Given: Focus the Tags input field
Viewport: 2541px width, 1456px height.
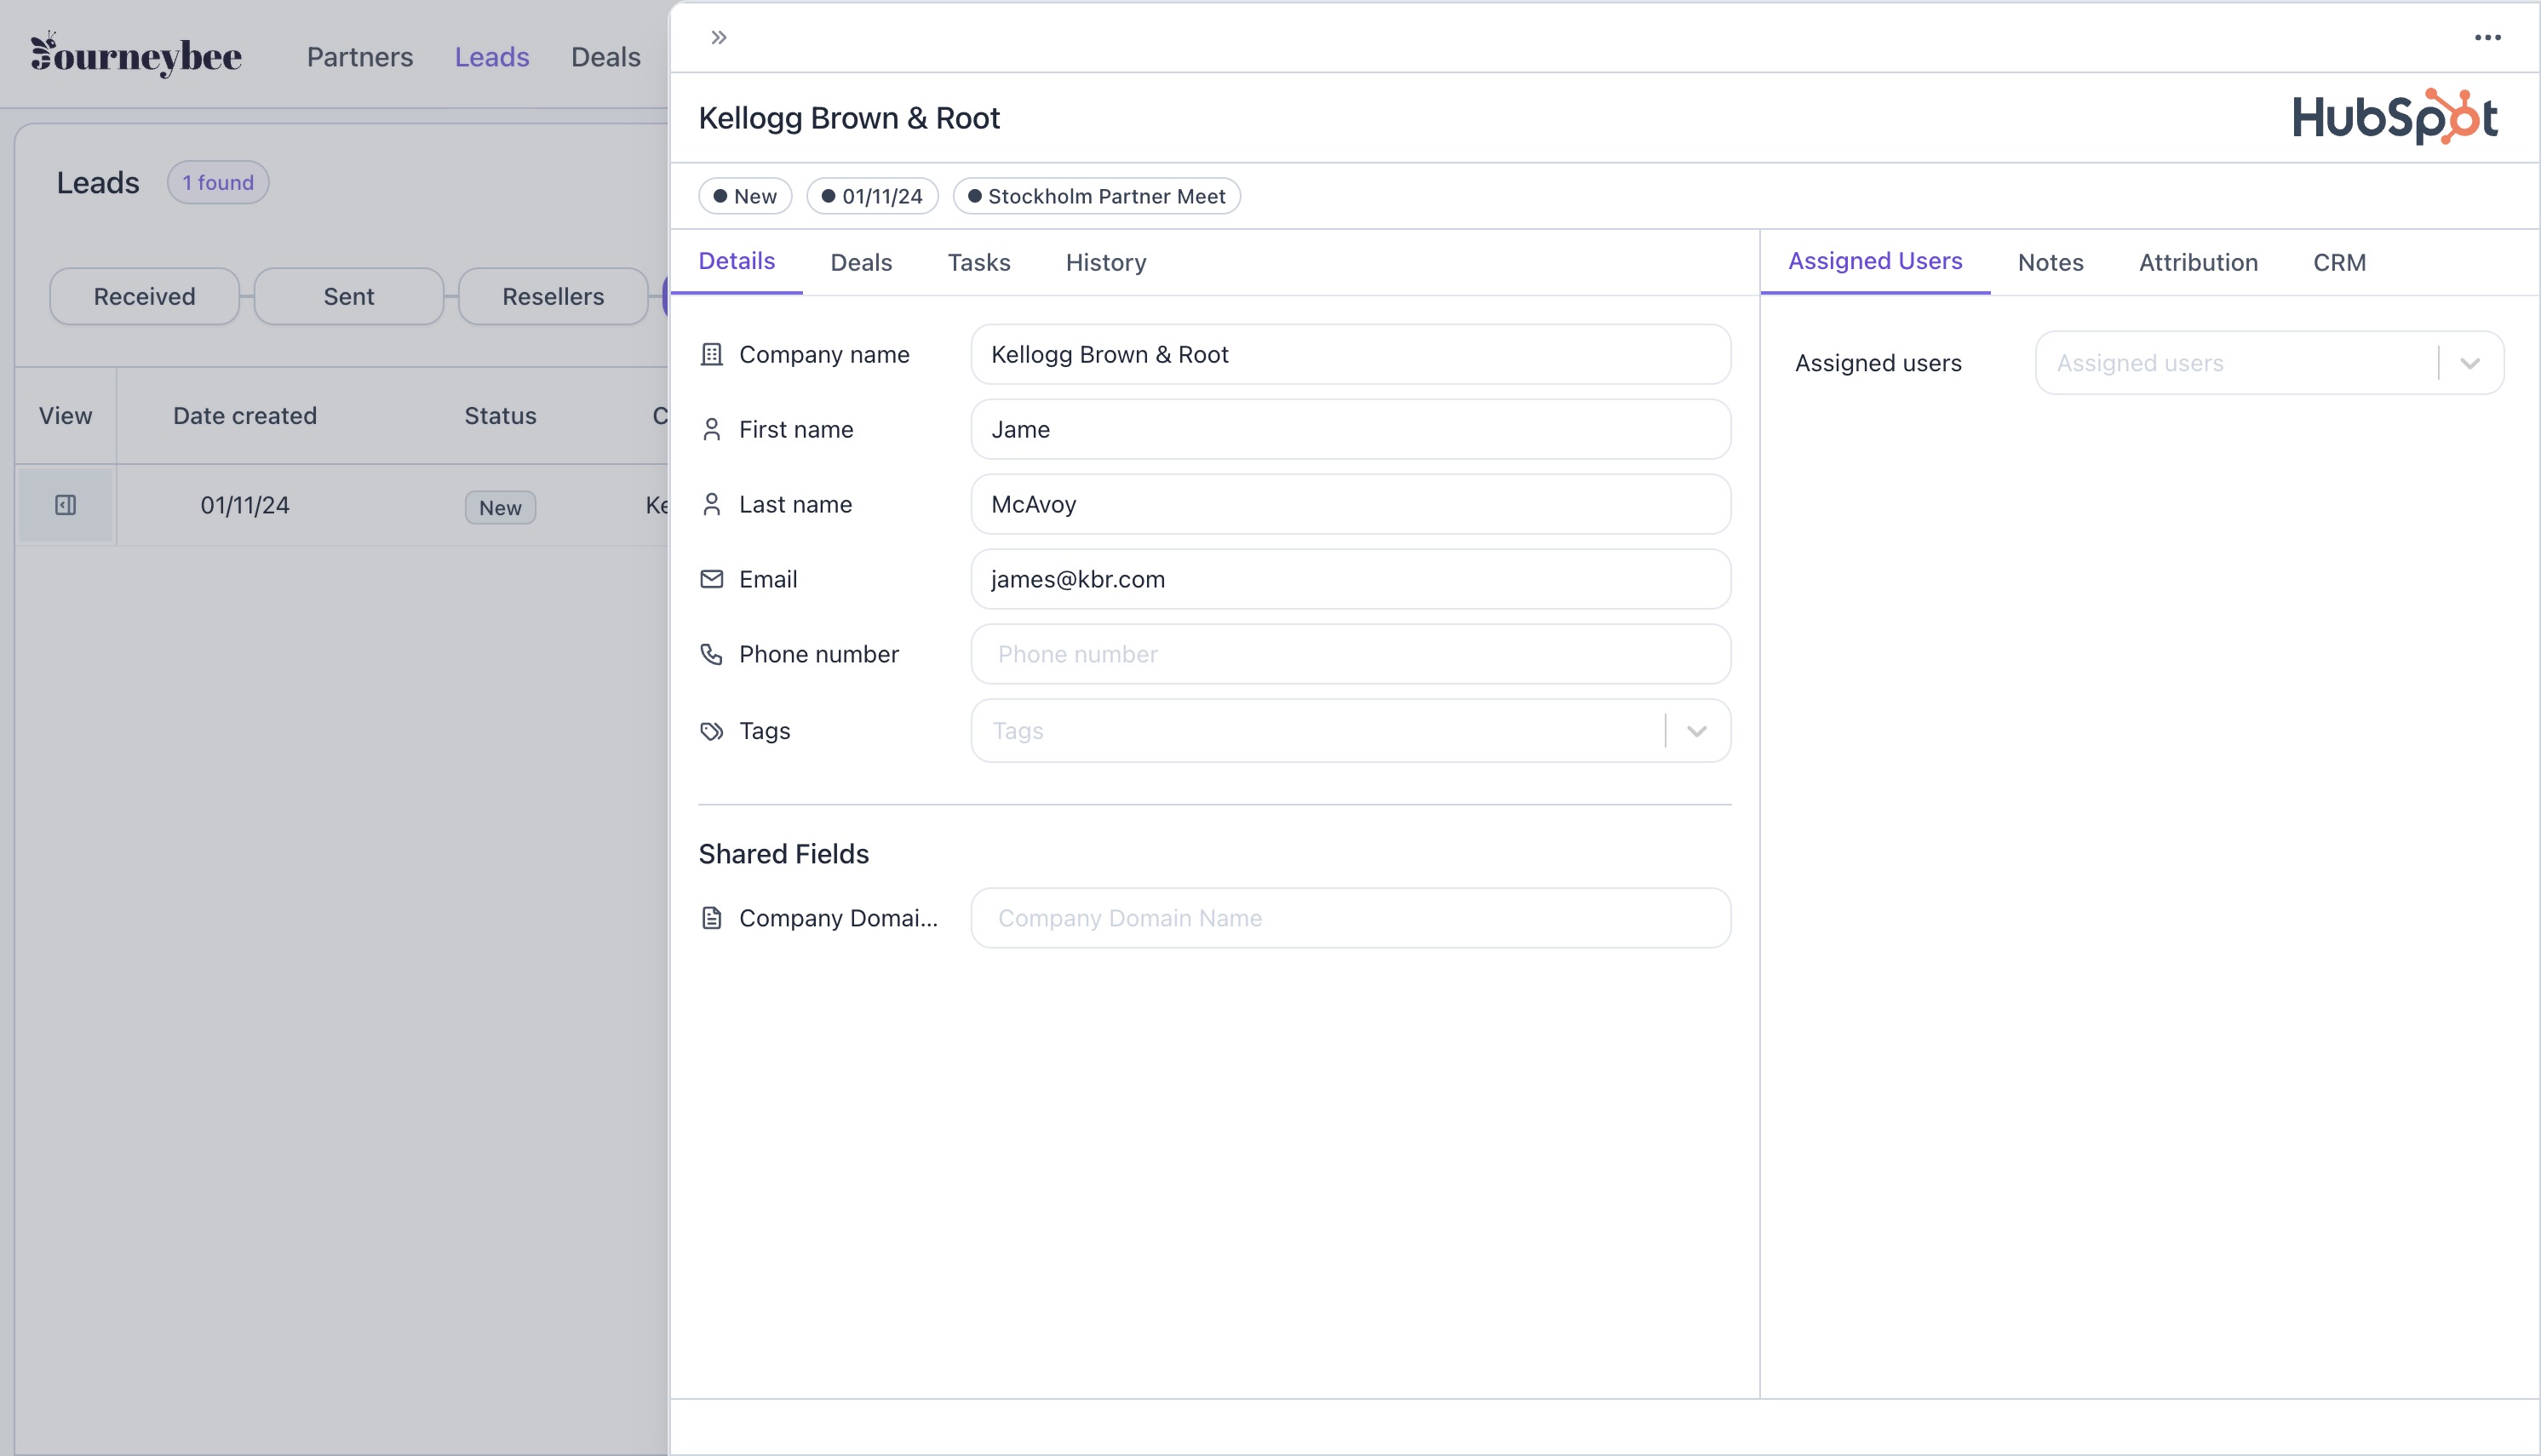Looking at the screenshot, I should click(1350, 731).
